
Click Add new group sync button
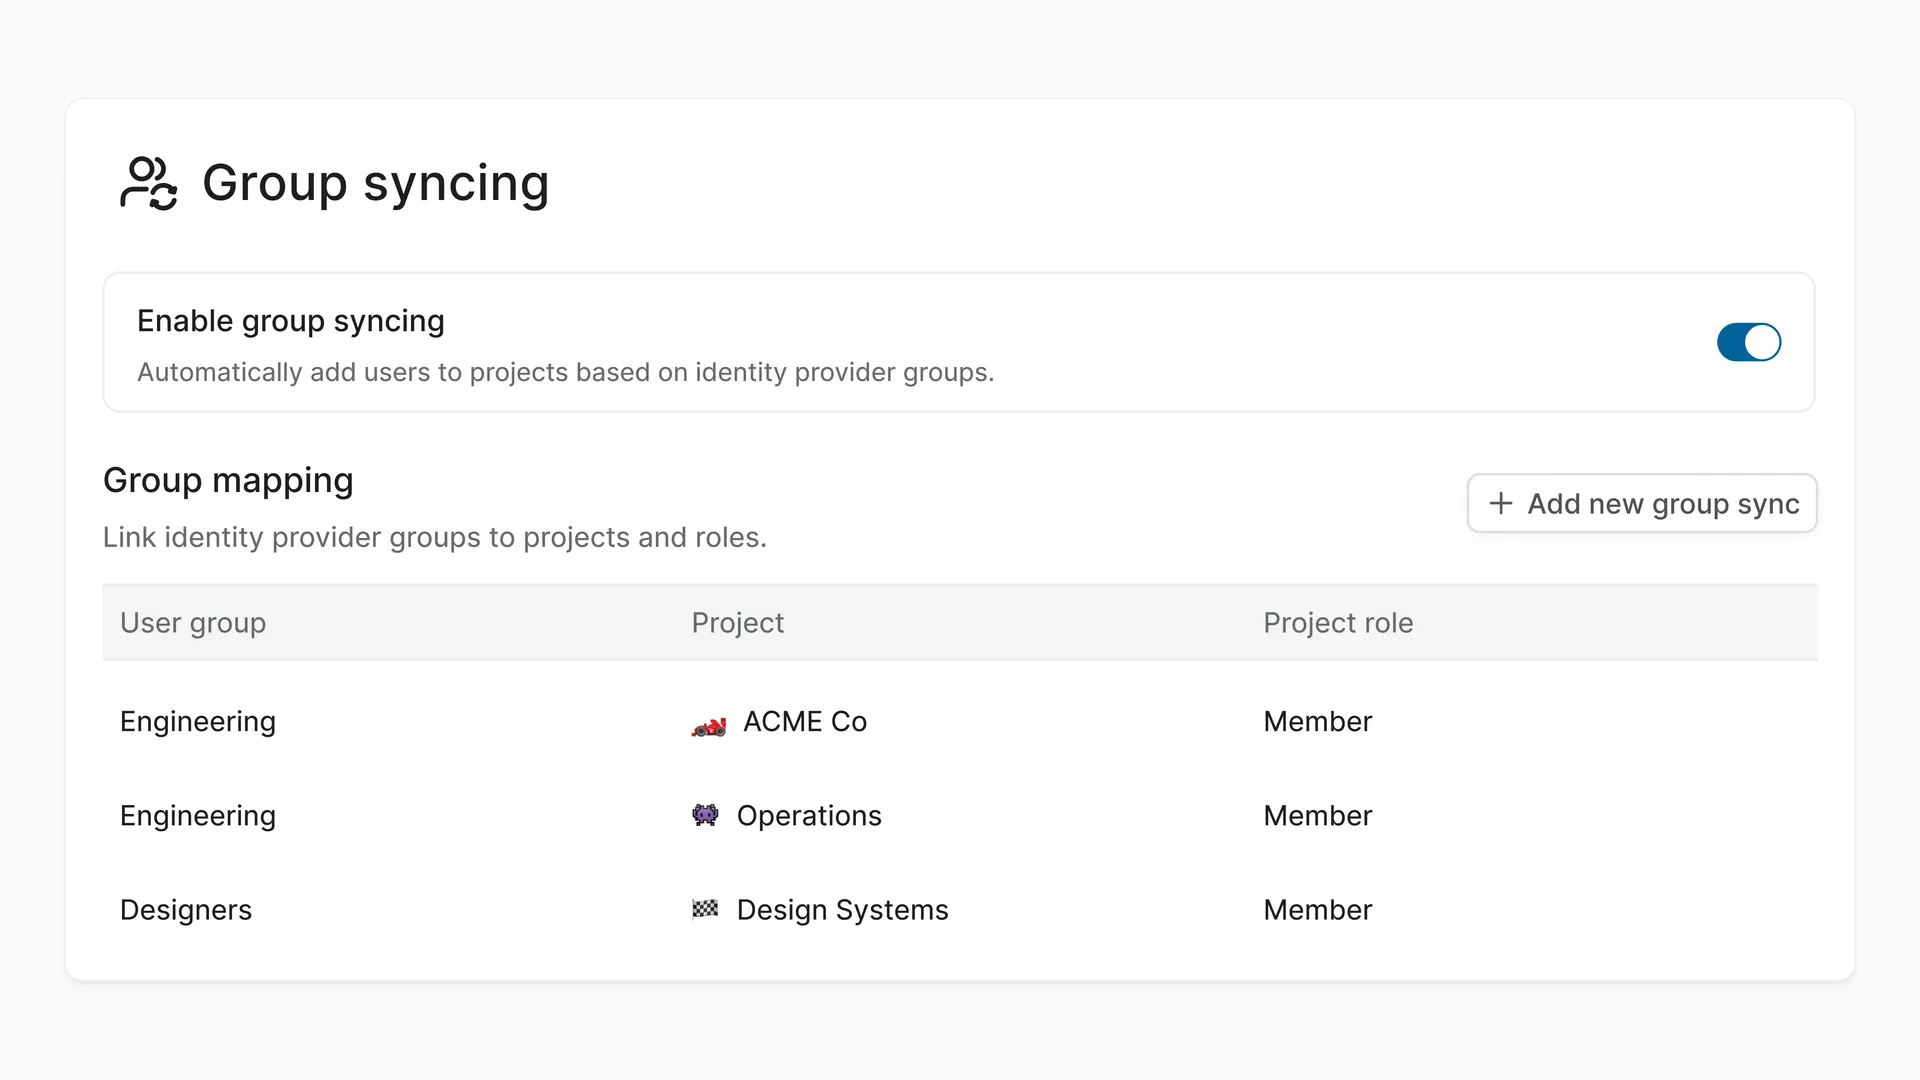tap(1642, 503)
